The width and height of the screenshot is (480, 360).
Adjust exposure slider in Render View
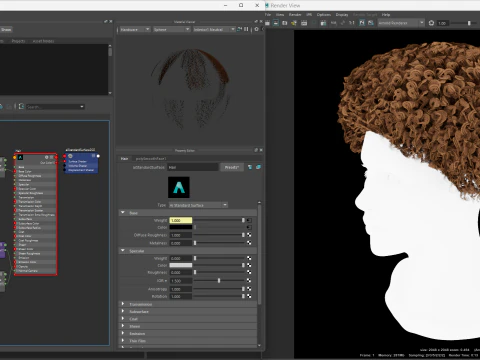[469, 23]
